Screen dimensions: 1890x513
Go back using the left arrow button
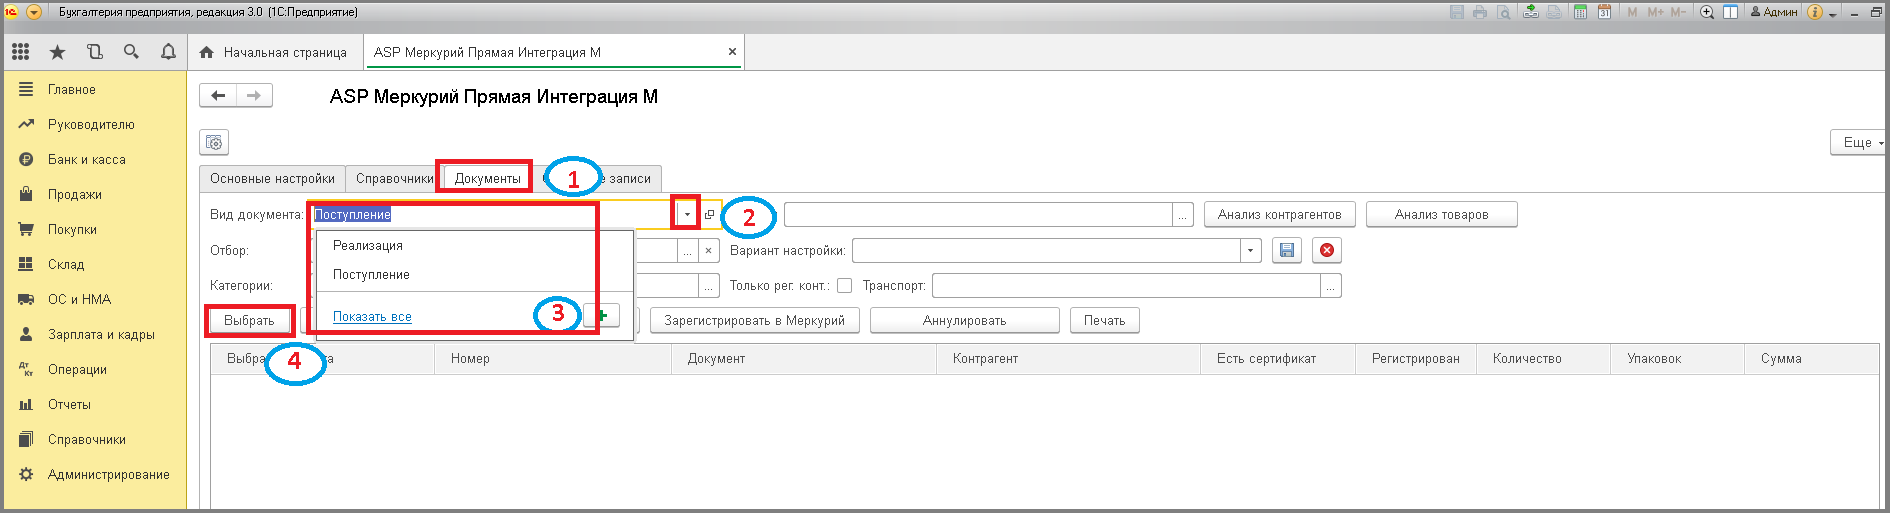click(x=218, y=96)
